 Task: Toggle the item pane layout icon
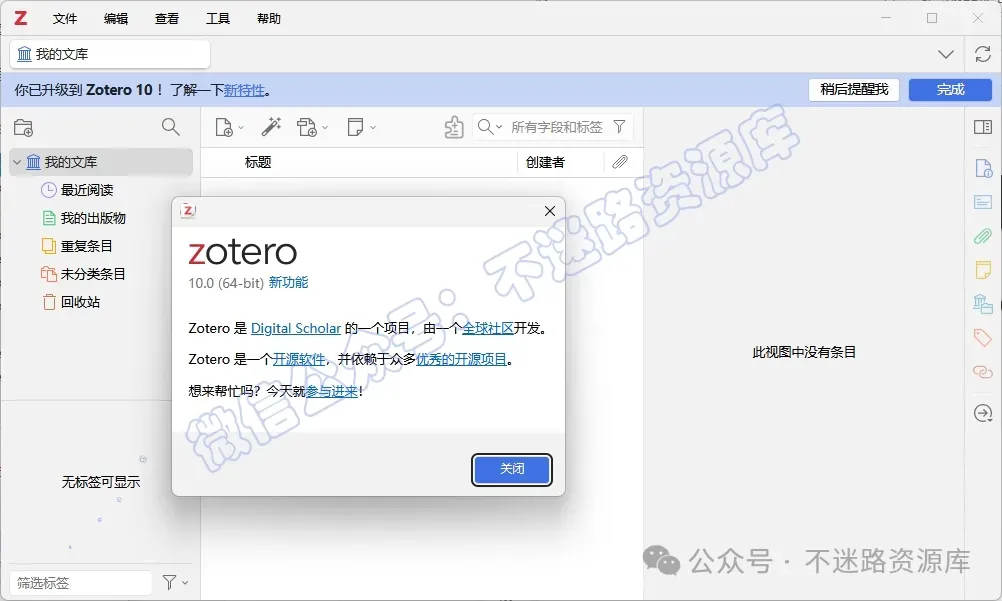point(983,127)
